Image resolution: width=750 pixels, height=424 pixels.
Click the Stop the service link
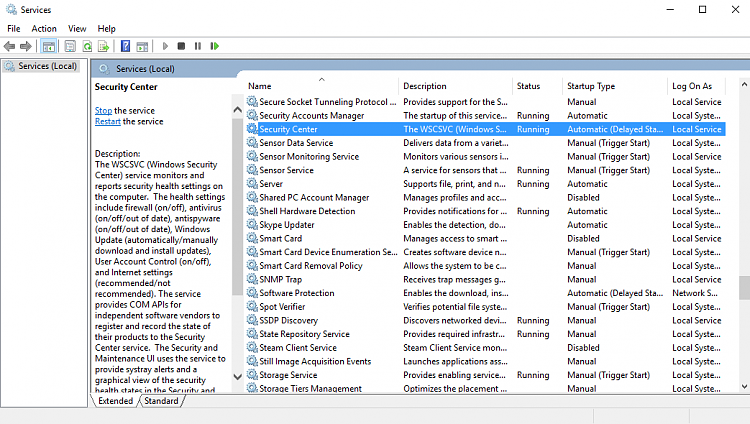click(103, 111)
